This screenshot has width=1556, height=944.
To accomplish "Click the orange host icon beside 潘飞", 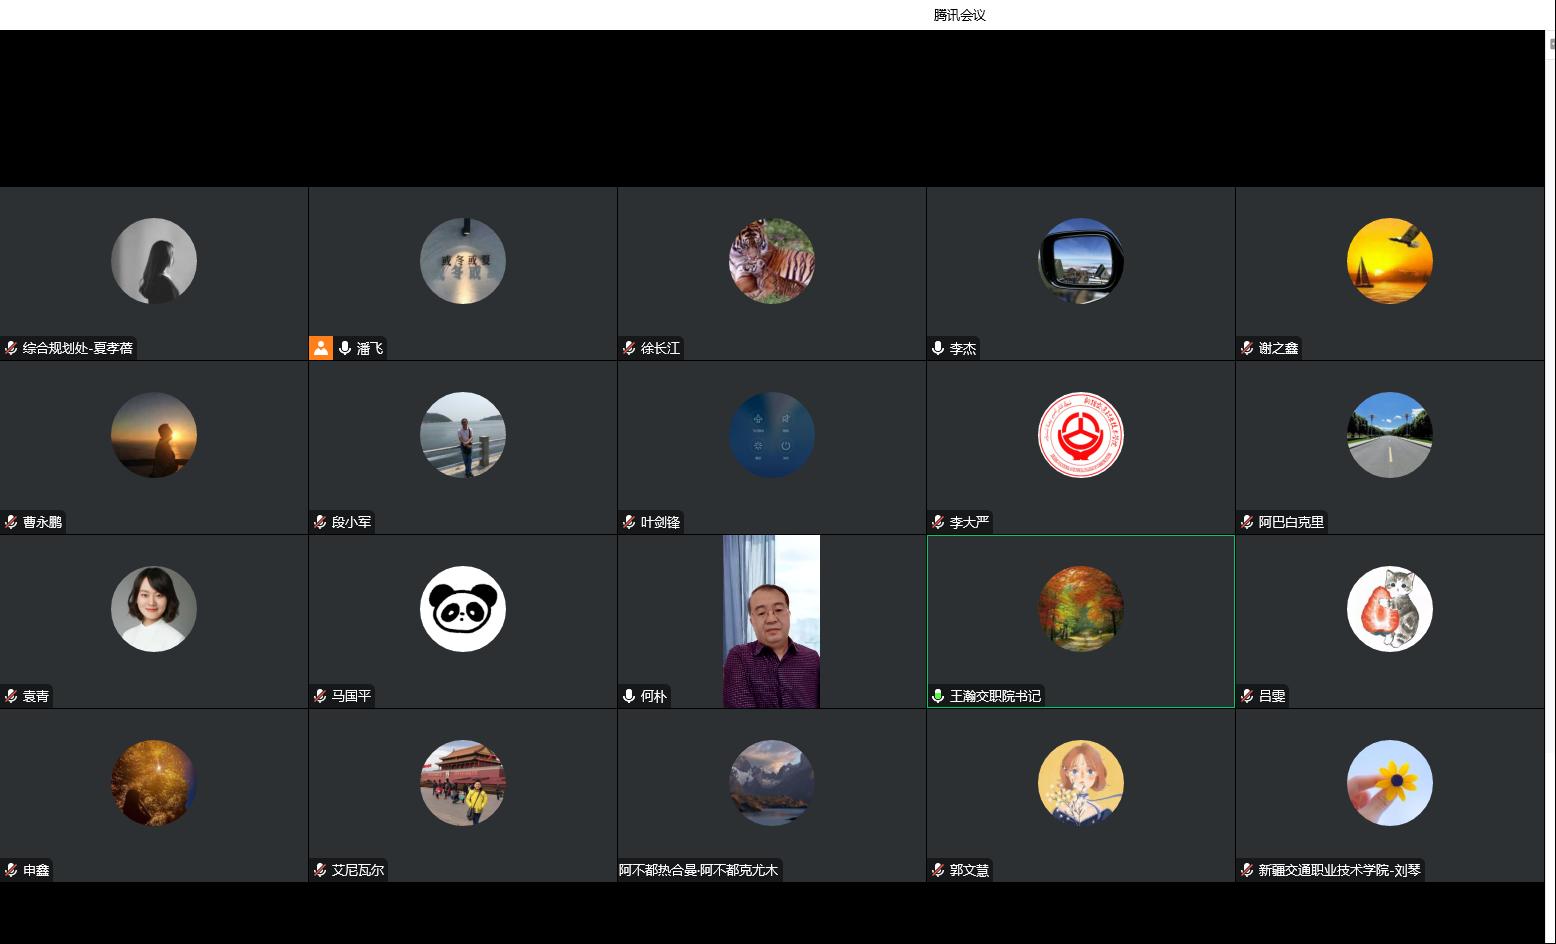I will (321, 348).
